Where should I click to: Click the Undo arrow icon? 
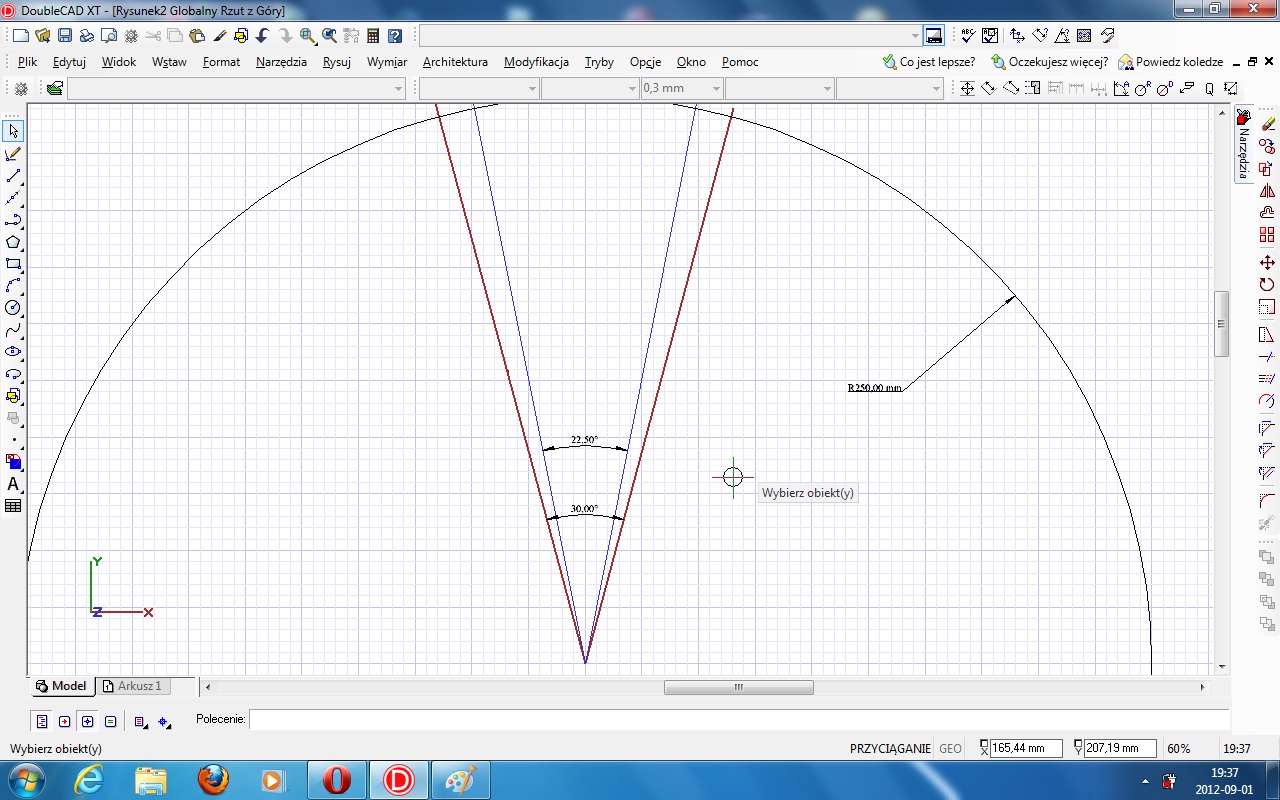click(262, 36)
